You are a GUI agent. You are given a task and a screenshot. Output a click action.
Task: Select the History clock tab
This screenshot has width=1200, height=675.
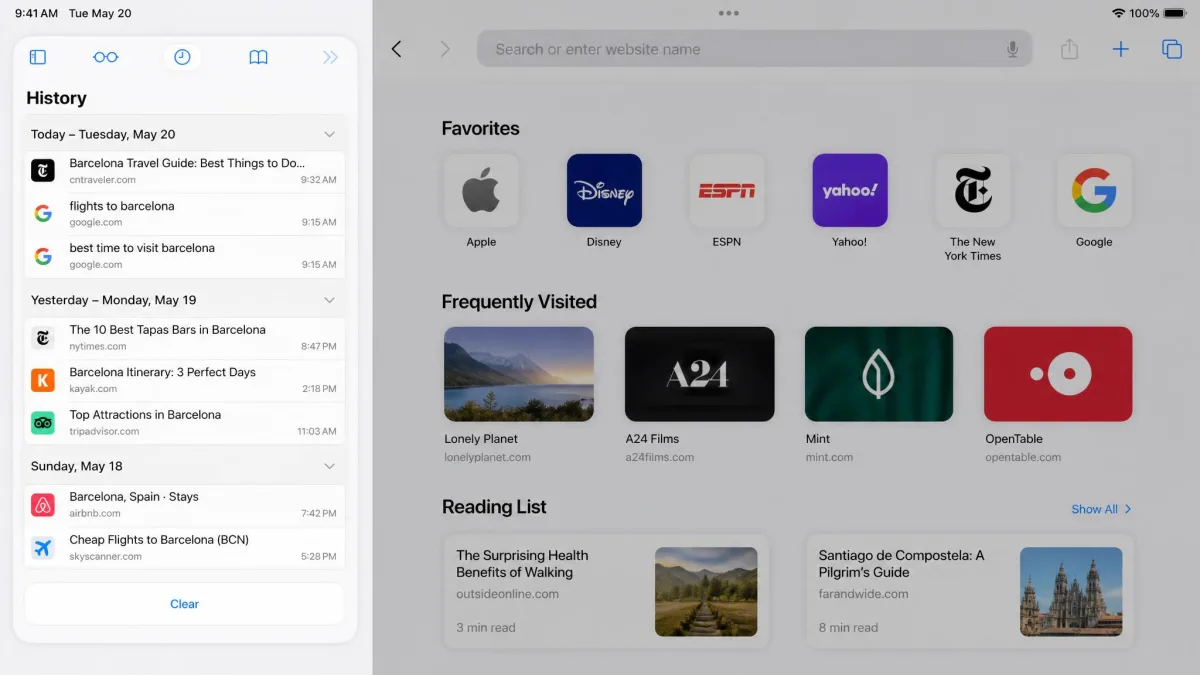point(182,58)
